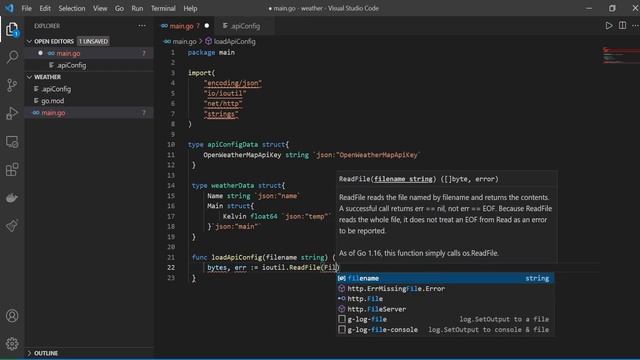The height and width of the screenshot is (360, 640).
Task: Place cursor on line 1 package main
Action: [x=211, y=52]
